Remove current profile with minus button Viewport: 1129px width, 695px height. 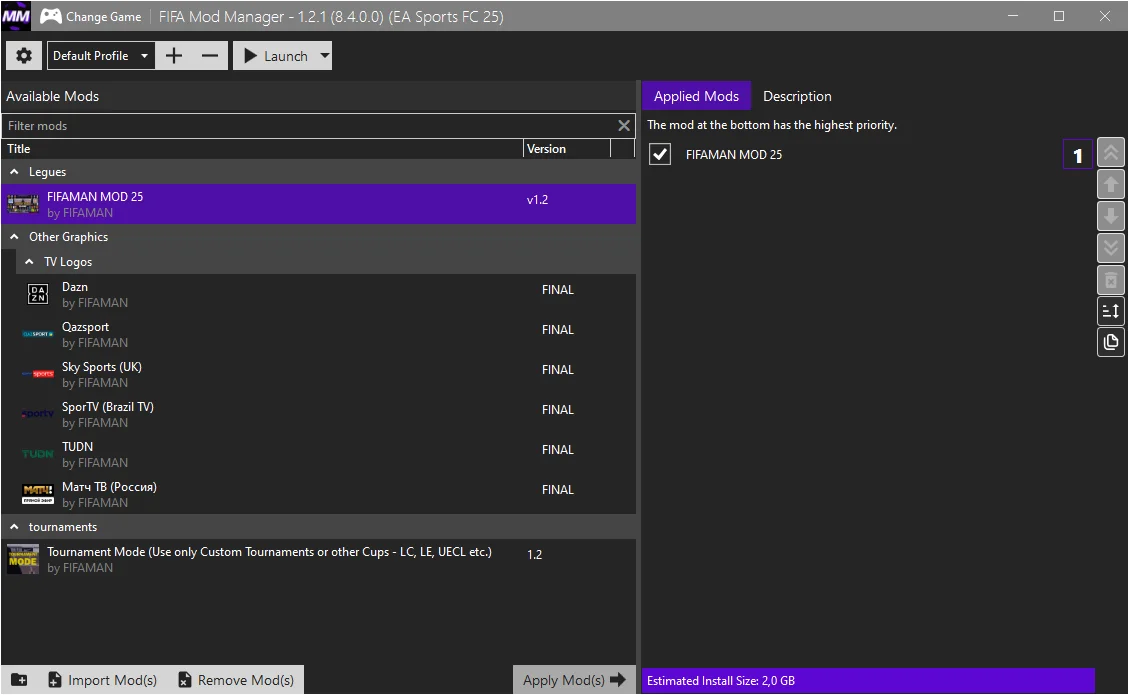pyautogui.click(x=210, y=55)
